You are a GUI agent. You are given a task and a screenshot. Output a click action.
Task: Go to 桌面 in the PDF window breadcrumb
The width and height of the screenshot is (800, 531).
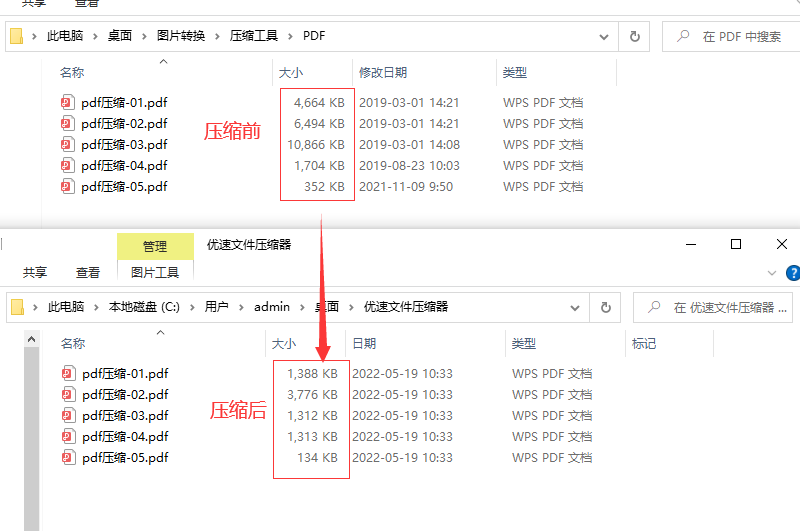[x=120, y=36]
